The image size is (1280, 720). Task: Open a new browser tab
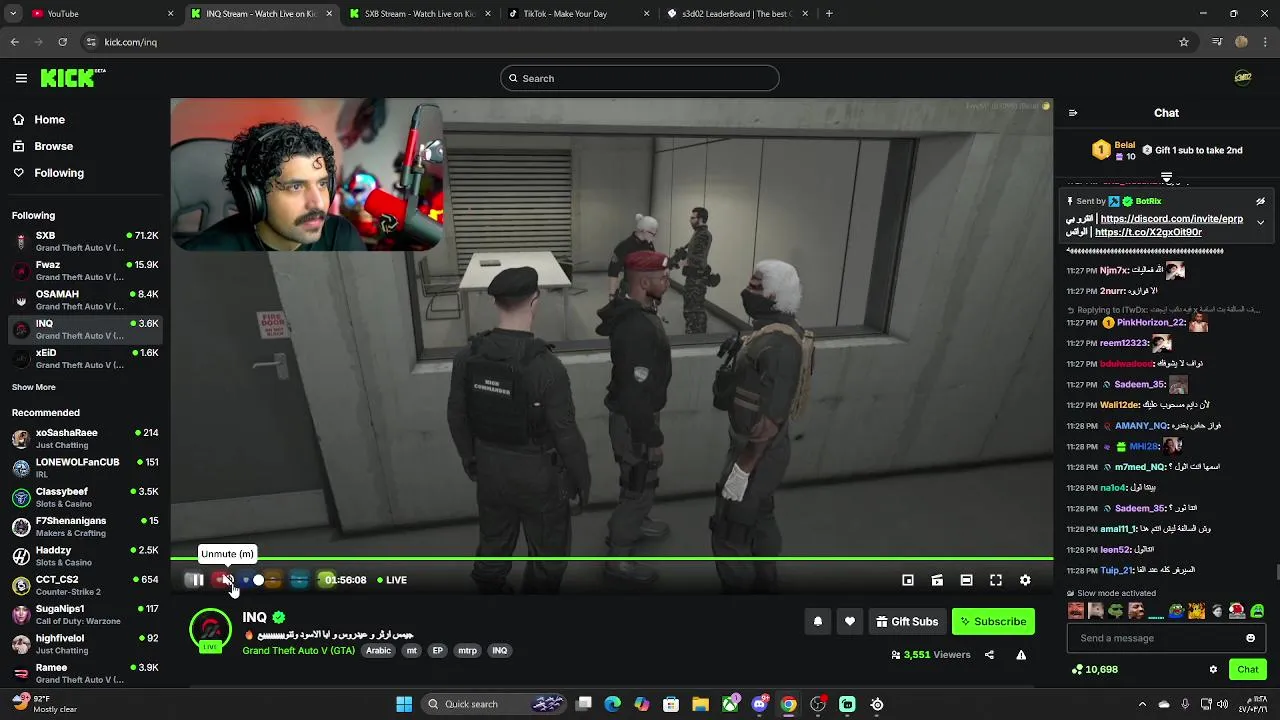tap(829, 14)
